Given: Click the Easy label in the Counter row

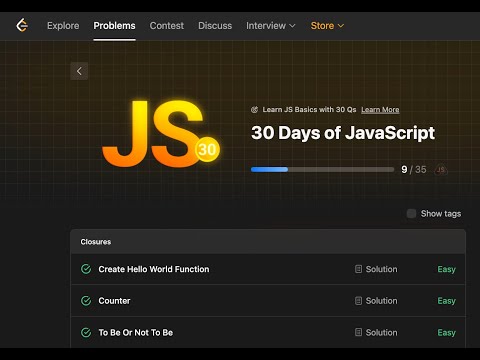Looking at the screenshot, I should pyautogui.click(x=446, y=301).
